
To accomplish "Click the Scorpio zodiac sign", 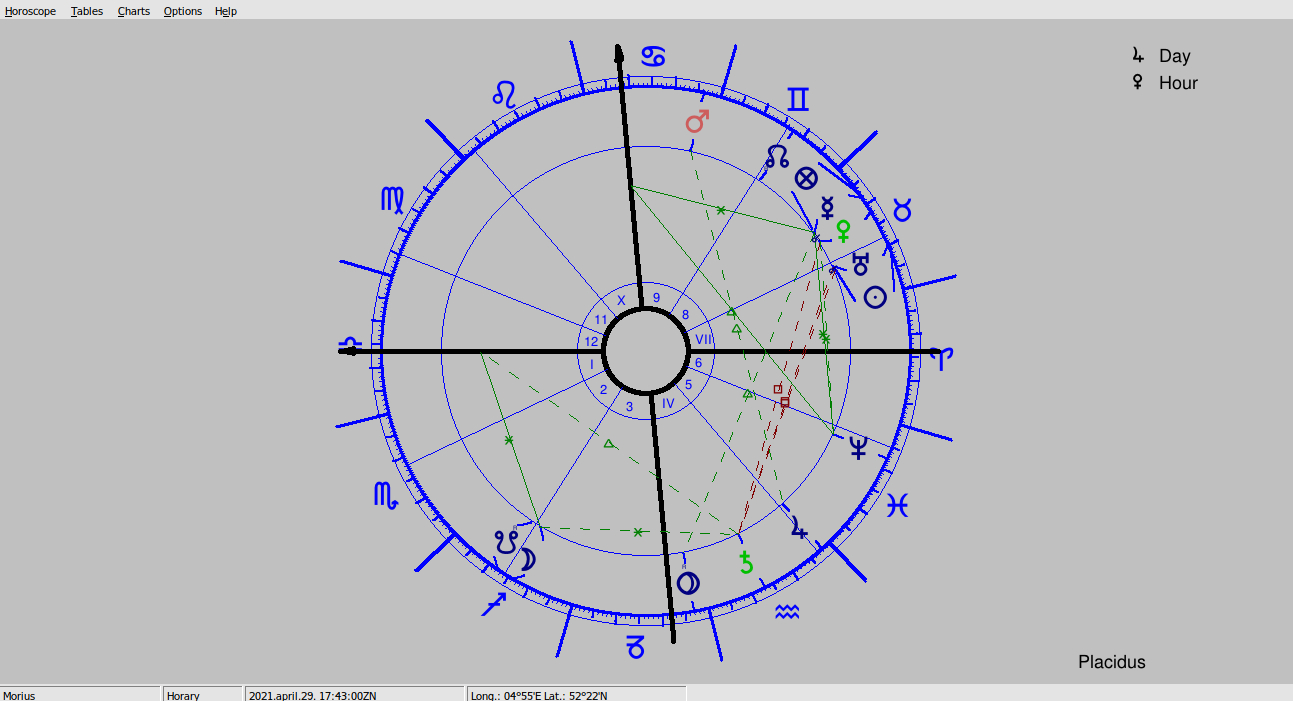I will tap(386, 494).
